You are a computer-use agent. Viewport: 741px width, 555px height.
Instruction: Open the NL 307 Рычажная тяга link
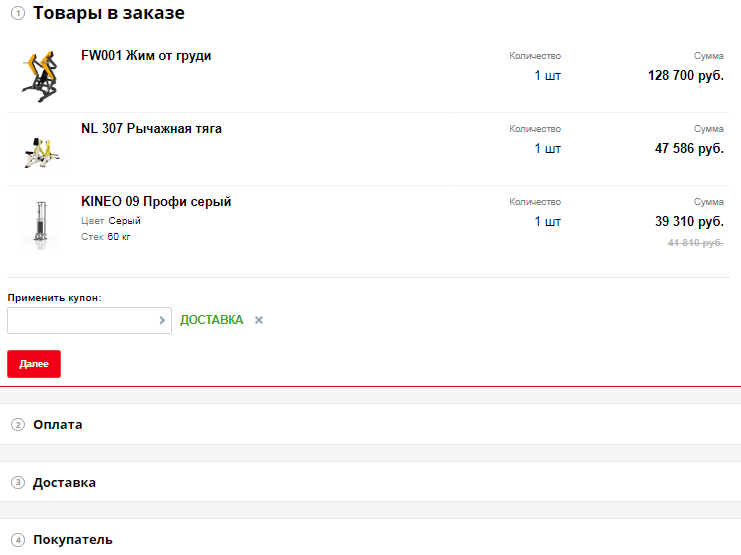[151, 129]
